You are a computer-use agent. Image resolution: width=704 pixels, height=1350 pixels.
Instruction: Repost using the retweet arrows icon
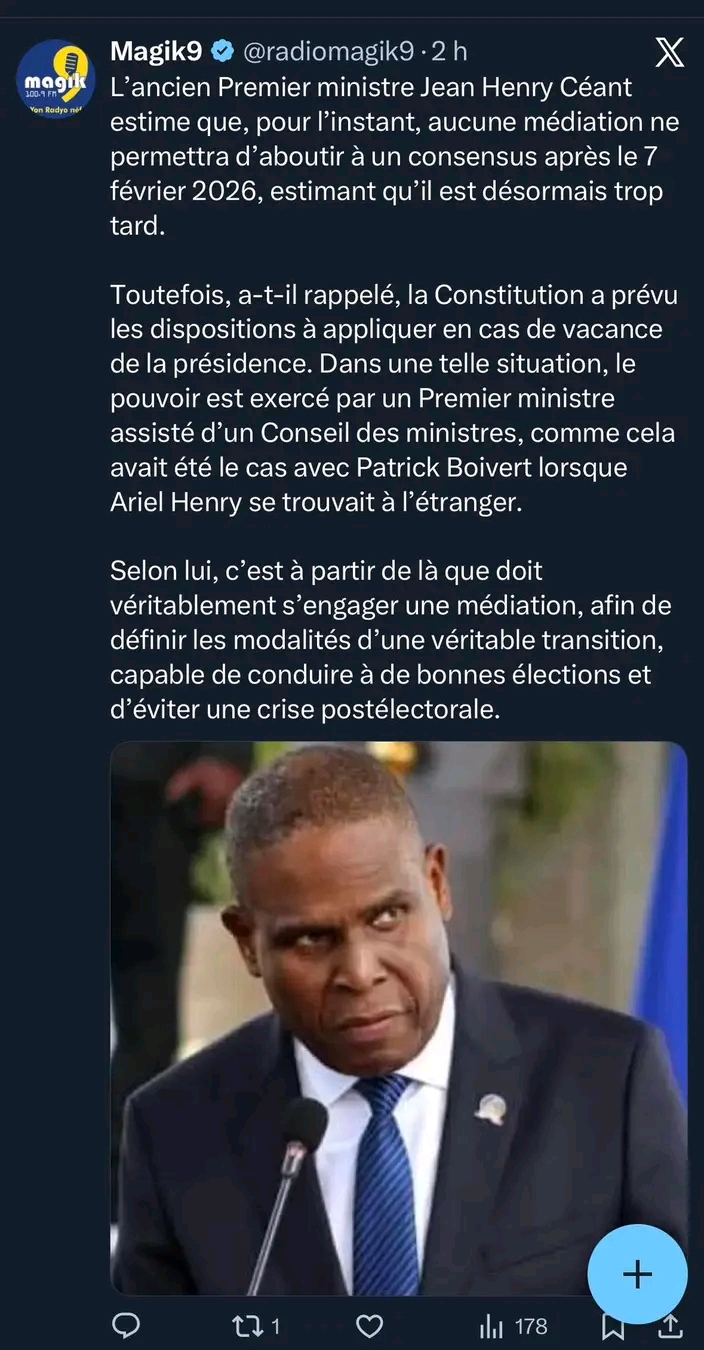tap(245, 1326)
